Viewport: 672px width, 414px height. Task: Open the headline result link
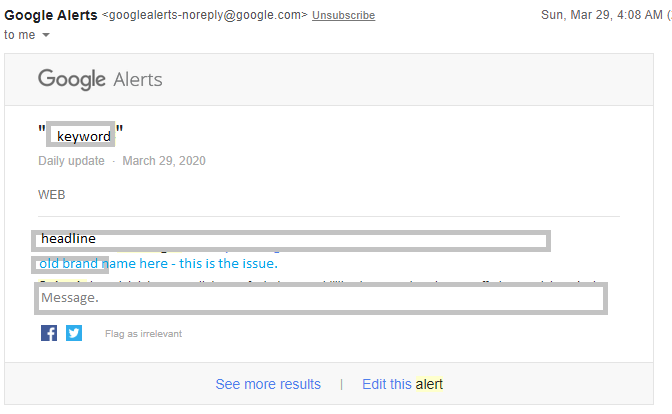(x=291, y=240)
